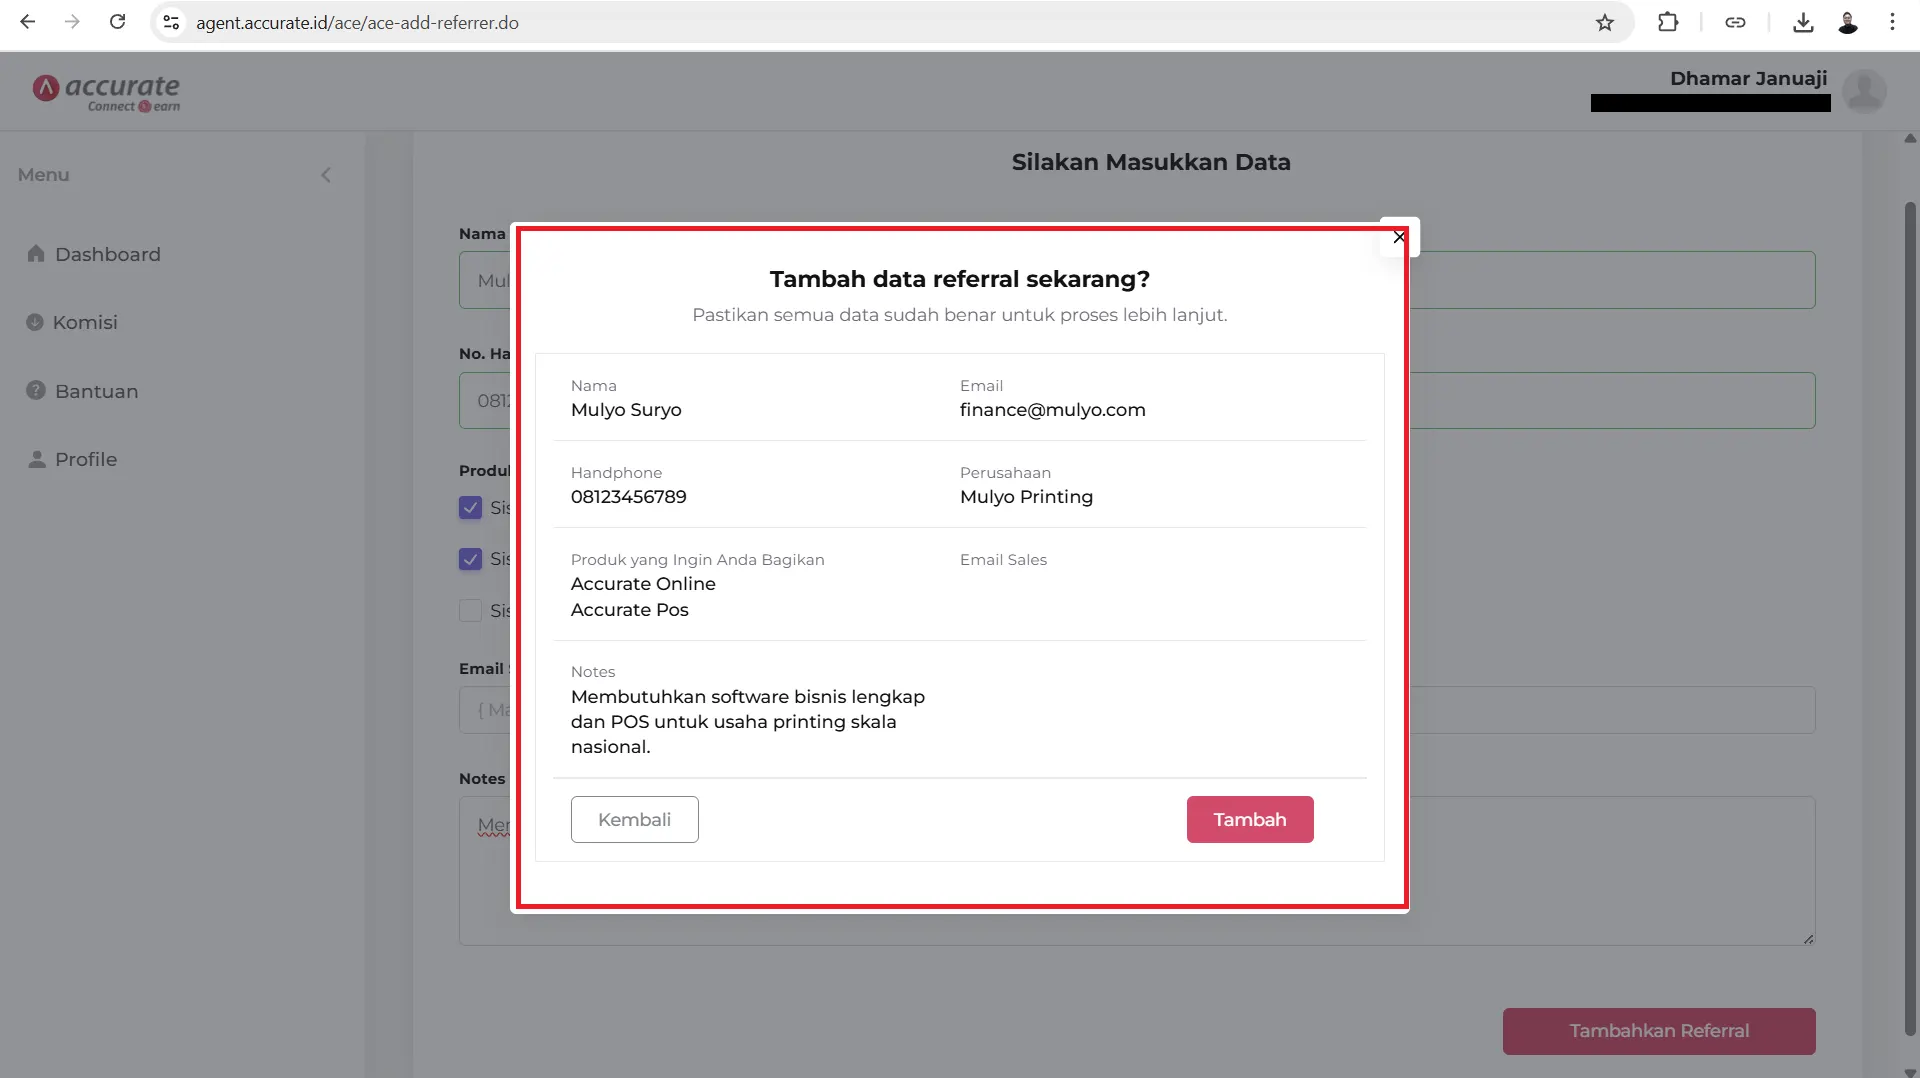Toggle the second checked product checkbox
1920x1078 pixels.
coord(470,559)
